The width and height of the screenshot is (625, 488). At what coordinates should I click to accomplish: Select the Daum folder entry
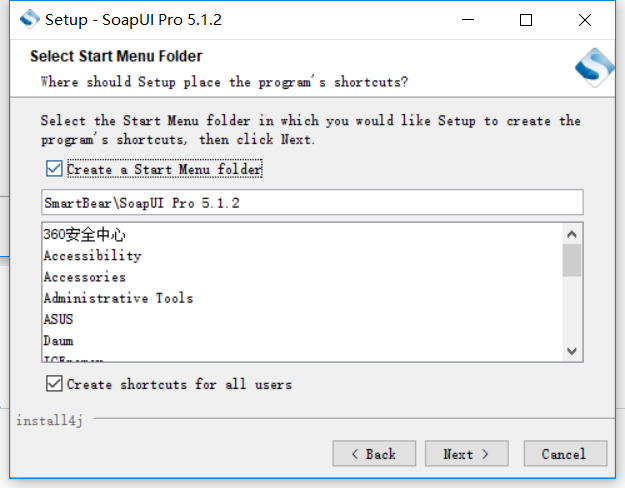[302, 340]
